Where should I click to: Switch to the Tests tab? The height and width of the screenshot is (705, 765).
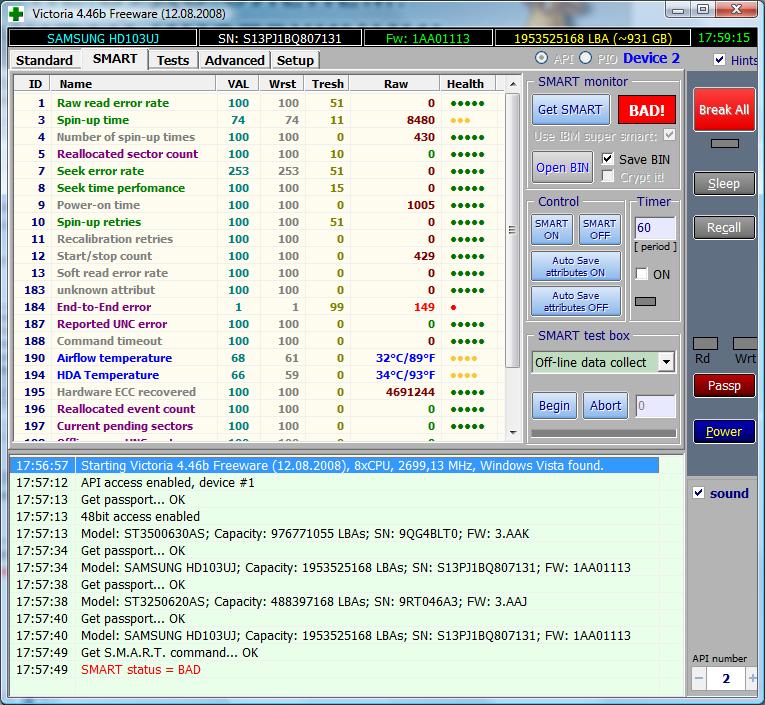point(173,60)
